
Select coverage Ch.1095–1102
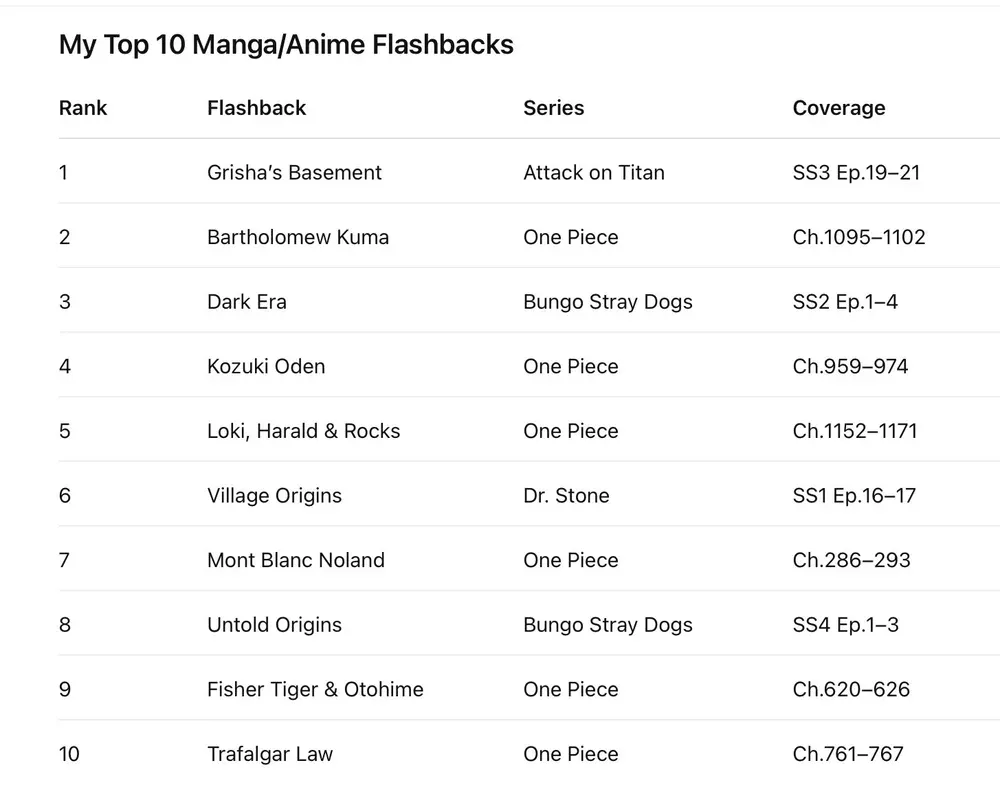859,237
